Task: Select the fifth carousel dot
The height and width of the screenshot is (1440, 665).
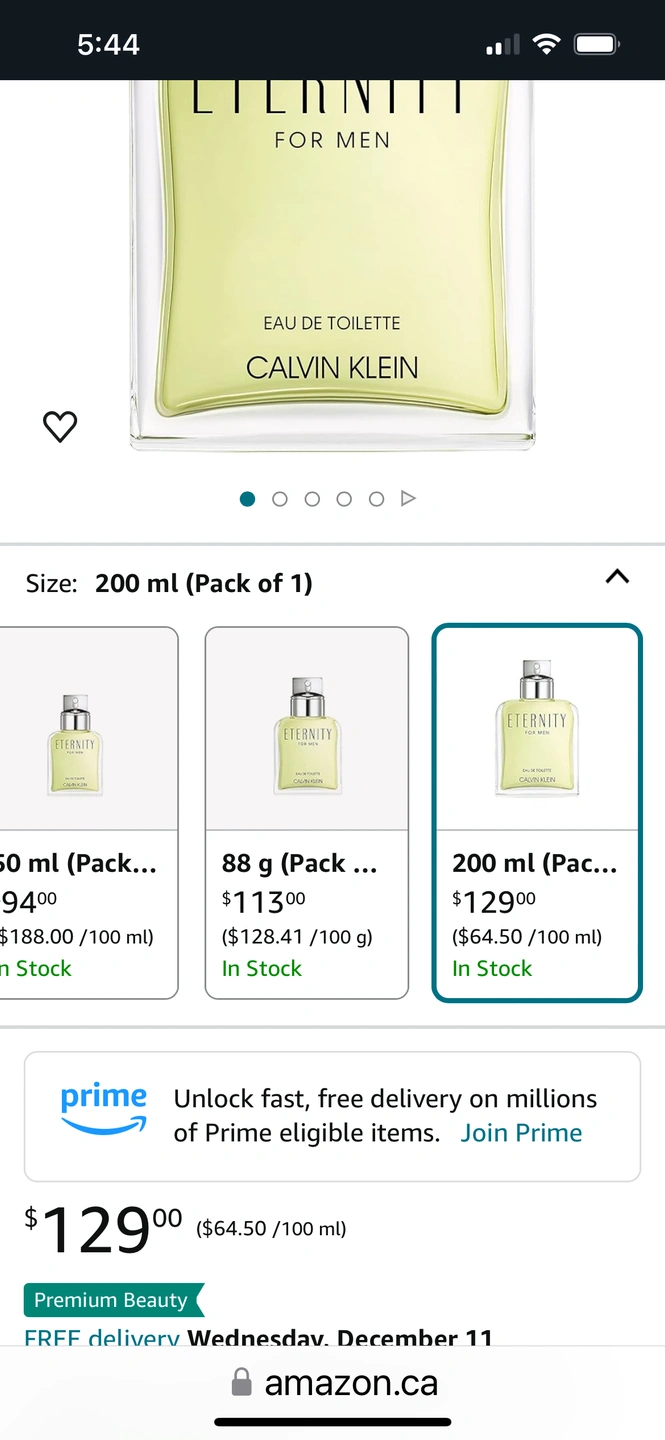Action: point(376,499)
